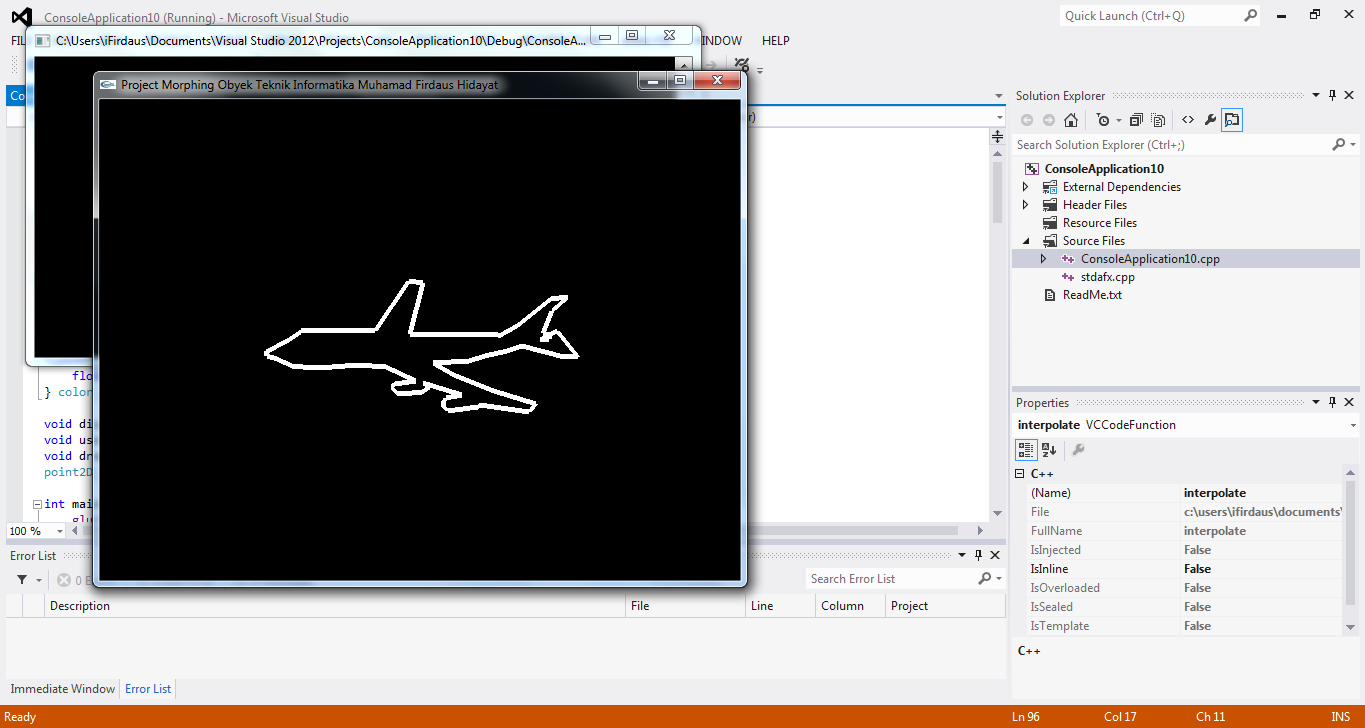Click the Back arrow in Solution Explorer toolbar
Screen dimensions: 1365x728
[x=1027, y=120]
